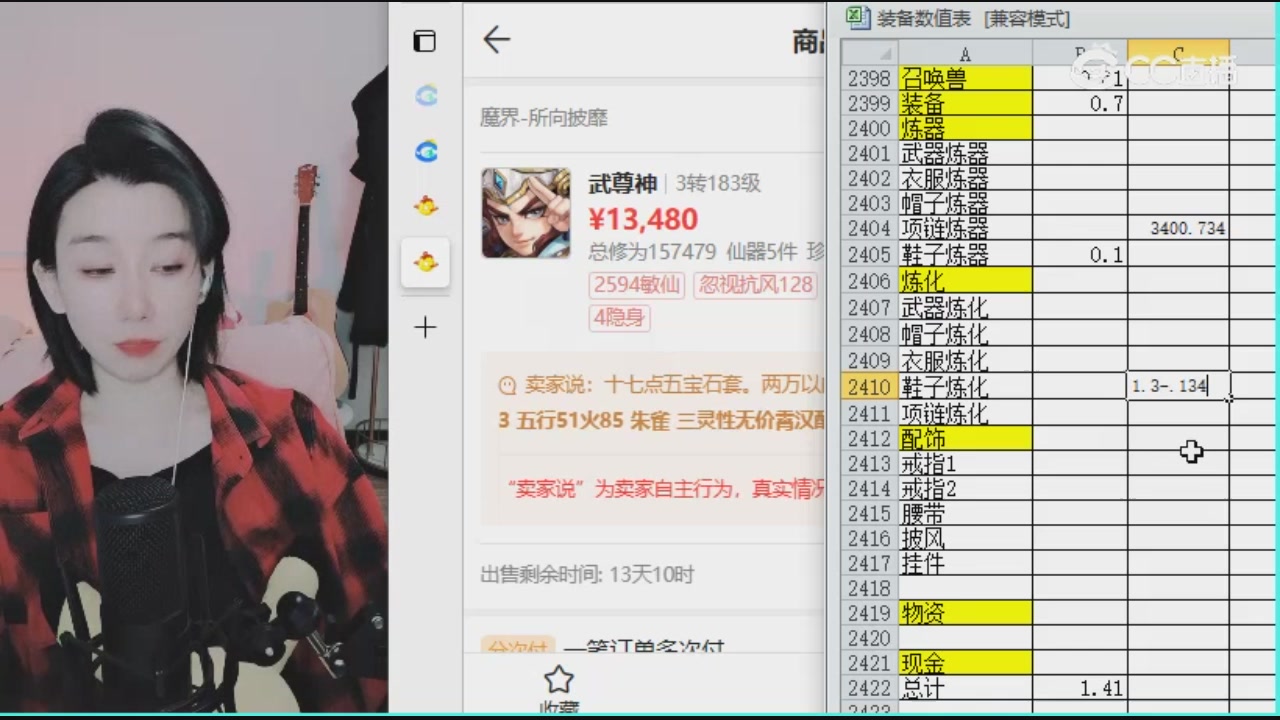
Task: Click the 魔界-所向披靡 server text
Action: (544, 118)
